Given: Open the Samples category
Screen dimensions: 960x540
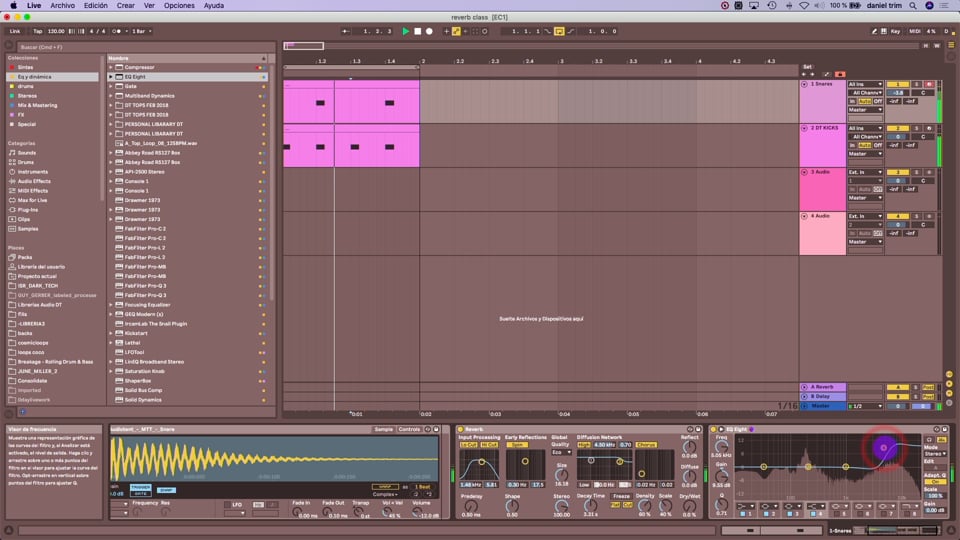Looking at the screenshot, I should [x=28, y=229].
